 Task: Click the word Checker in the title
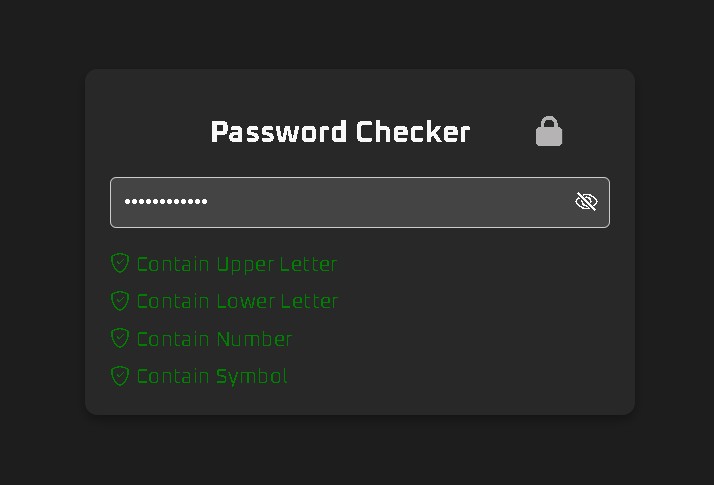(413, 132)
